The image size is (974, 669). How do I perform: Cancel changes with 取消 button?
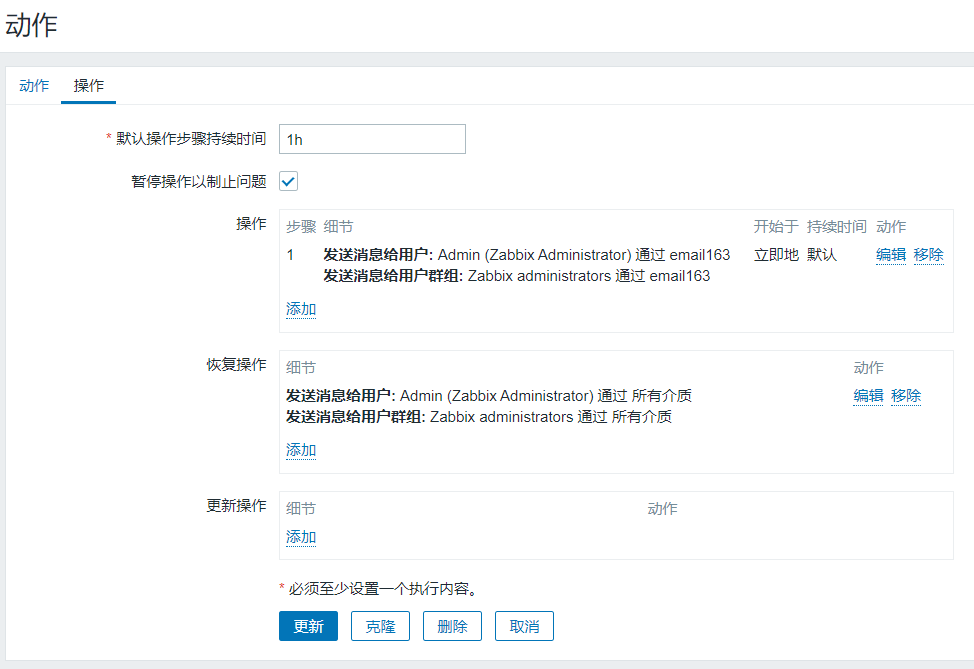click(524, 626)
